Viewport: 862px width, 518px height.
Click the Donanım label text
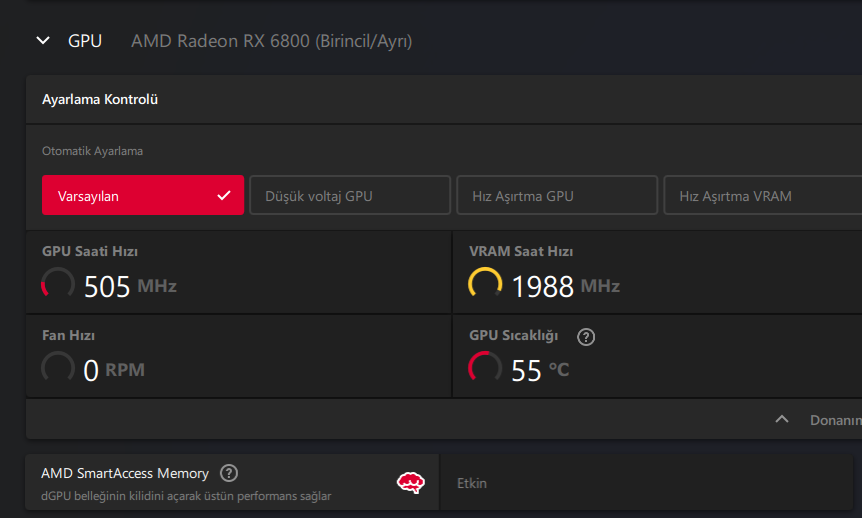point(836,420)
